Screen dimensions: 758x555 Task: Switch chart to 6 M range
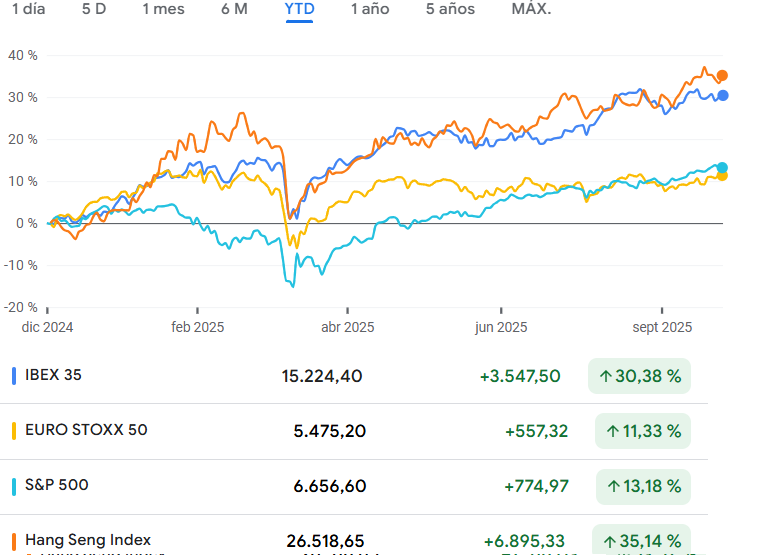pyautogui.click(x=234, y=9)
